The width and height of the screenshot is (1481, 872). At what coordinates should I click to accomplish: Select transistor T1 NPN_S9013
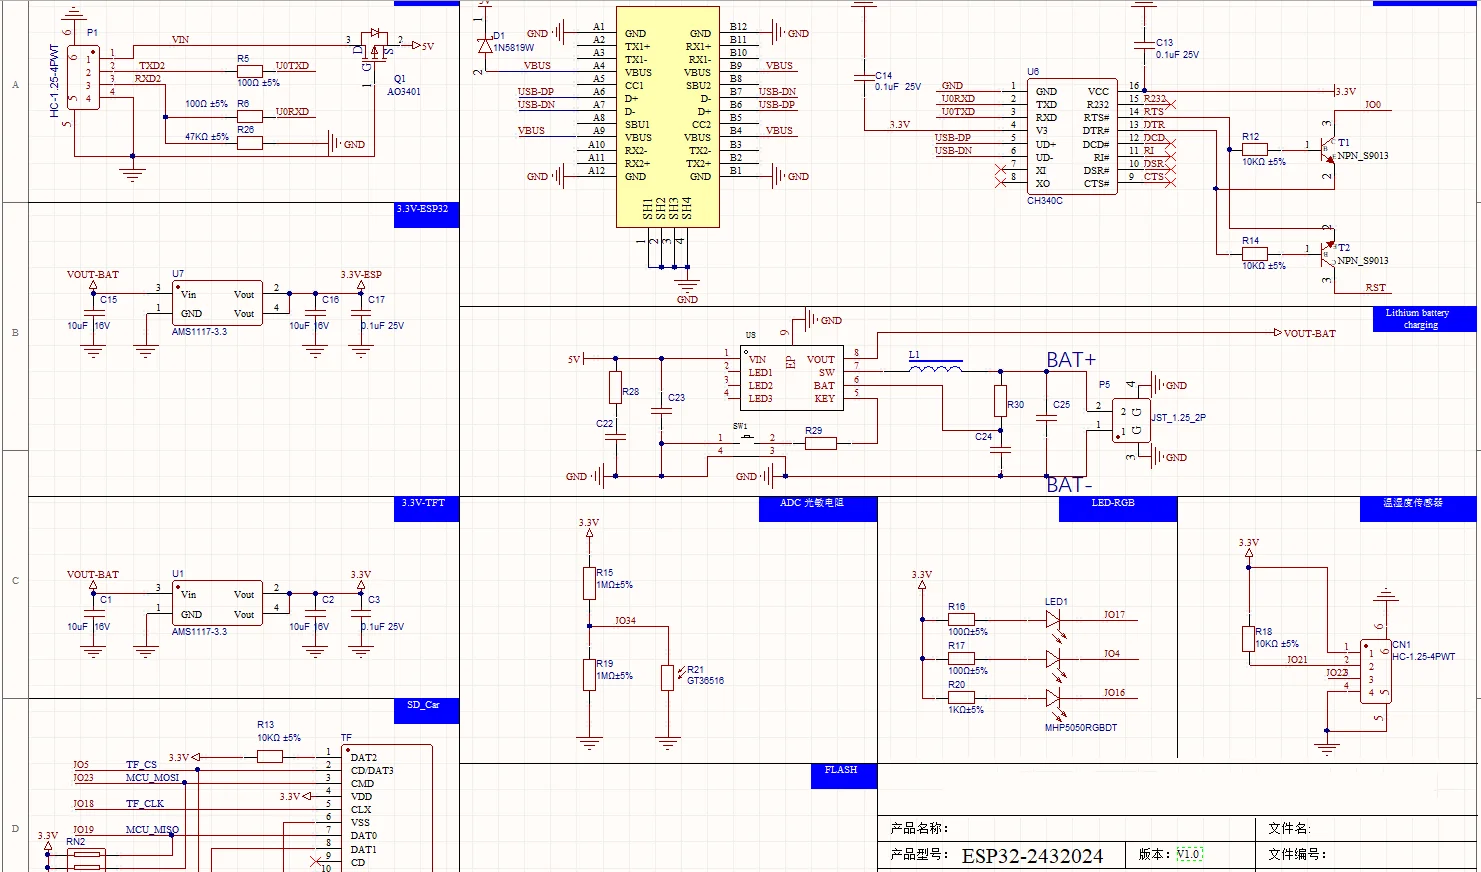pos(1327,148)
